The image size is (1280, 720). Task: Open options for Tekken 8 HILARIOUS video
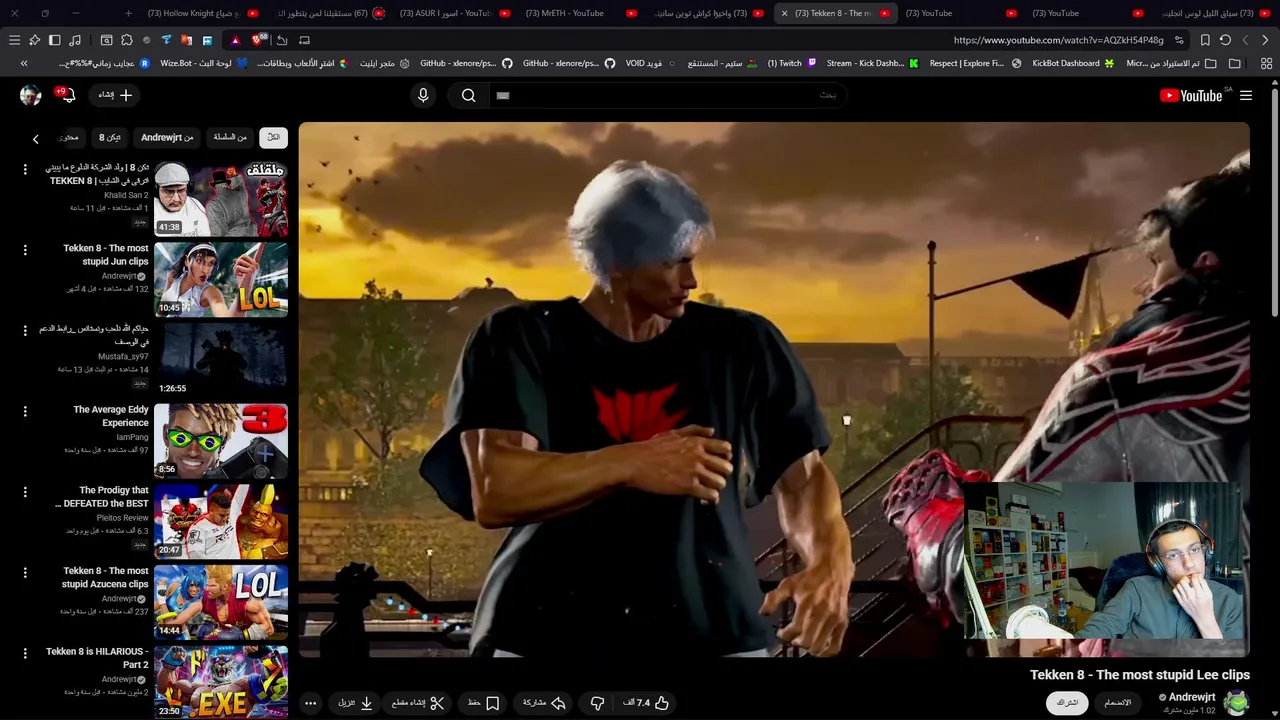[x=25, y=653]
